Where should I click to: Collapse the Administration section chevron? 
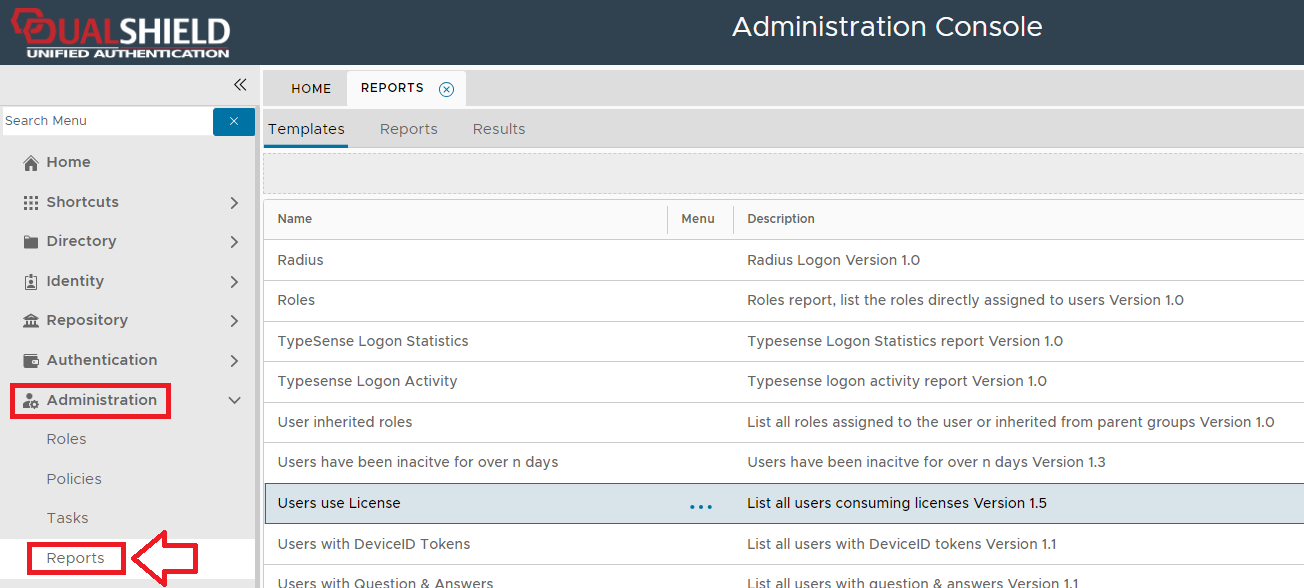(x=235, y=401)
